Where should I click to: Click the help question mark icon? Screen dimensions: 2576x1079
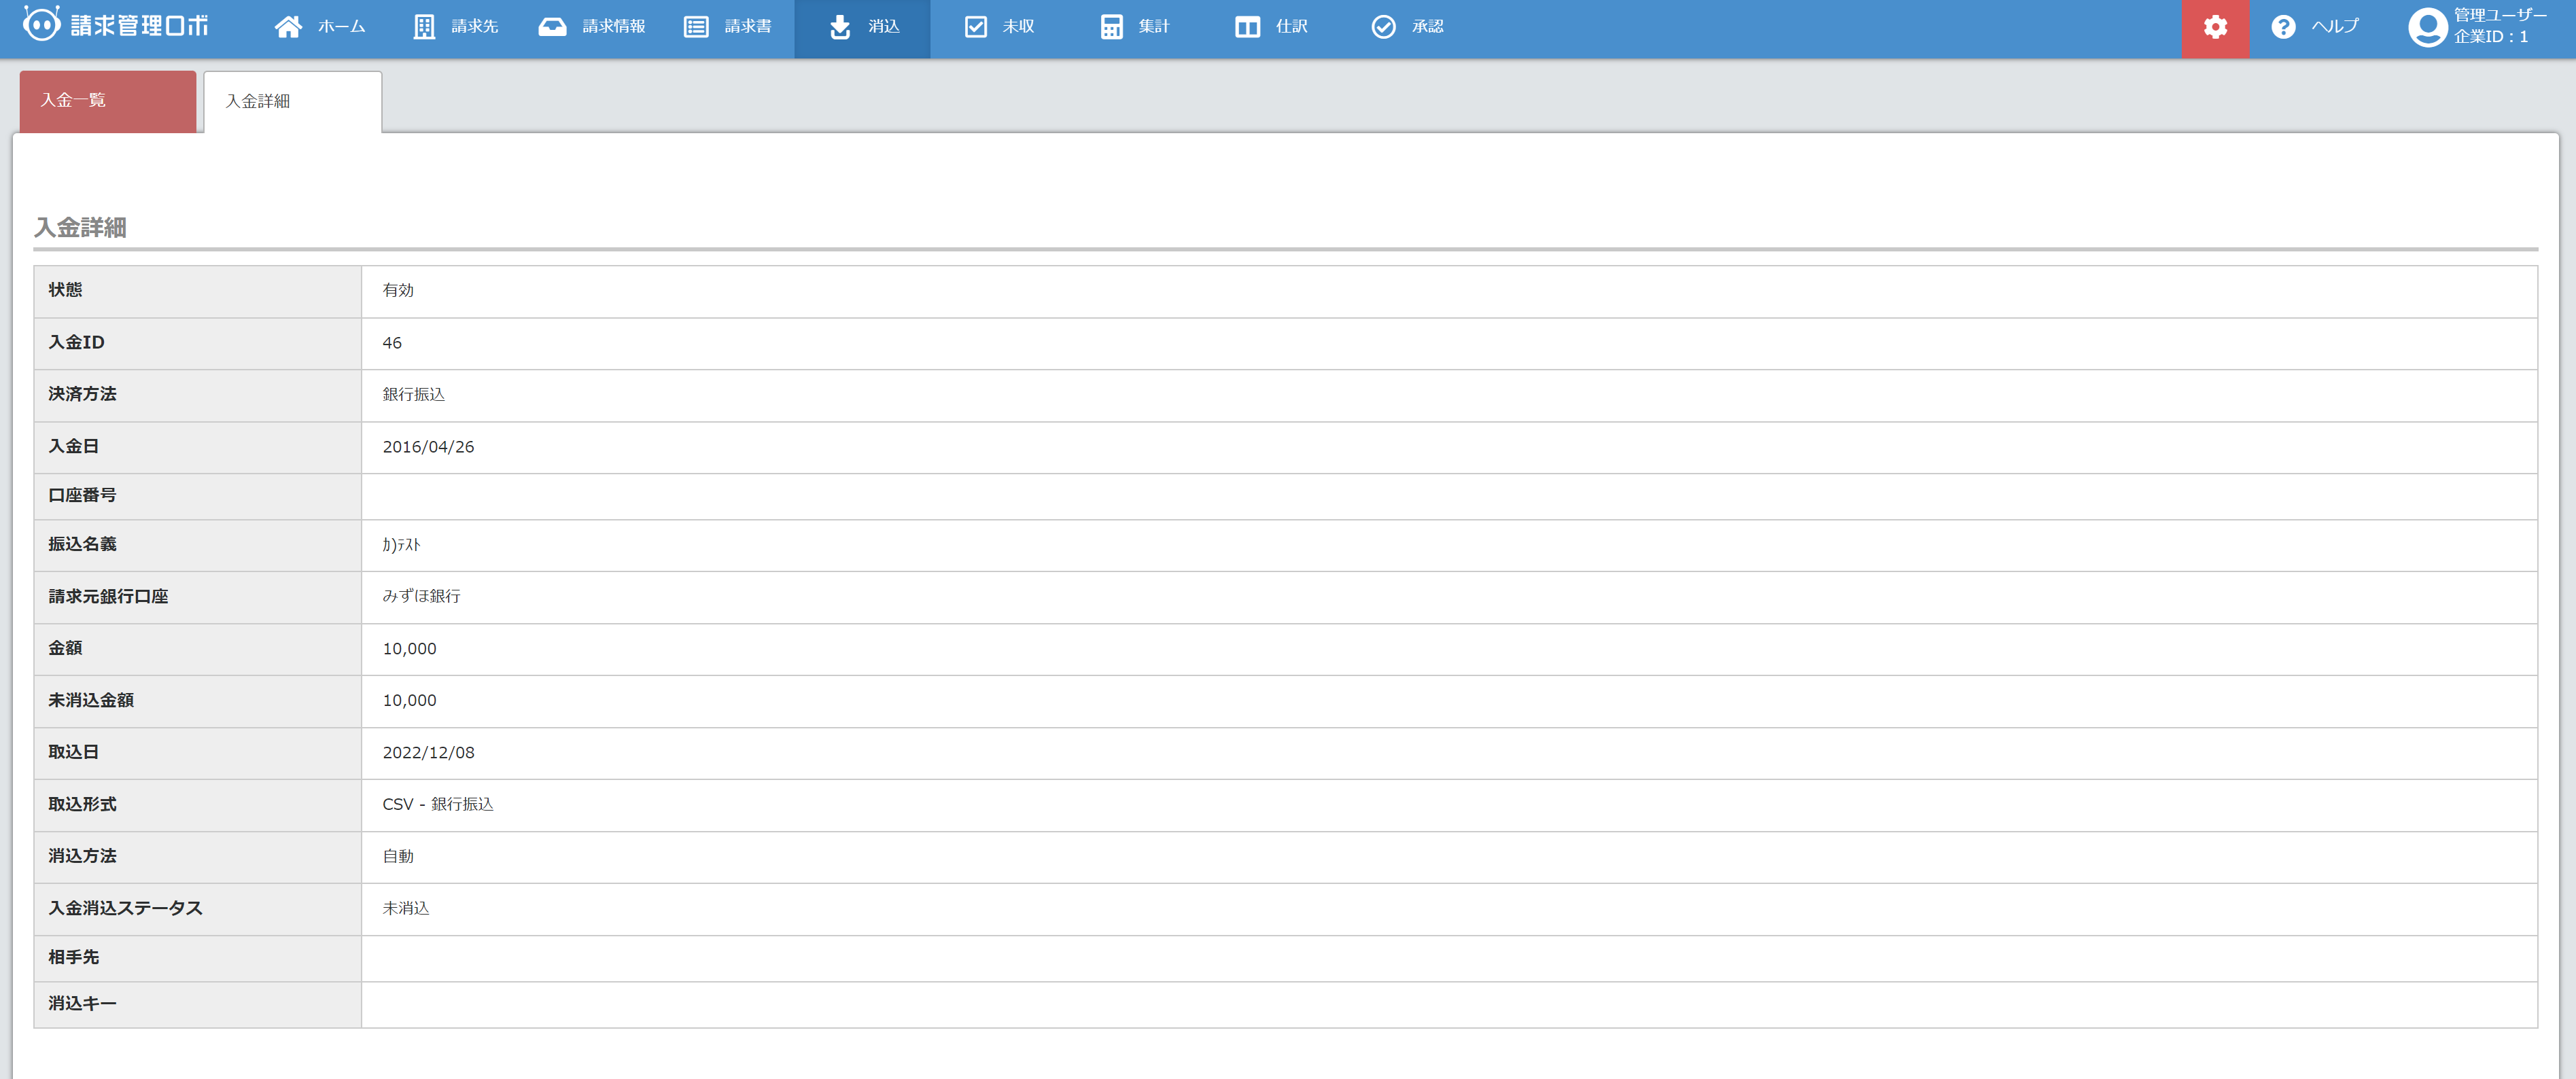pyautogui.click(x=2283, y=27)
